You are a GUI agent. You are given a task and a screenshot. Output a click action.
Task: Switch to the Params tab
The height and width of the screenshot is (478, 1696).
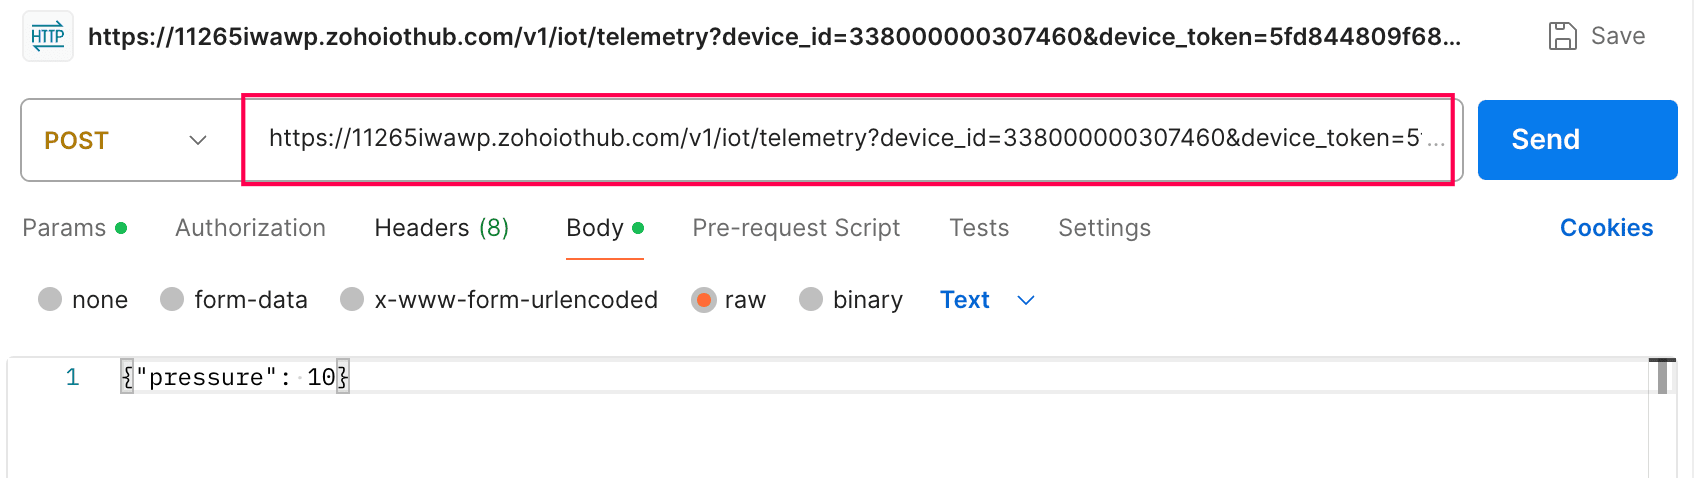click(x=65, y=228)
